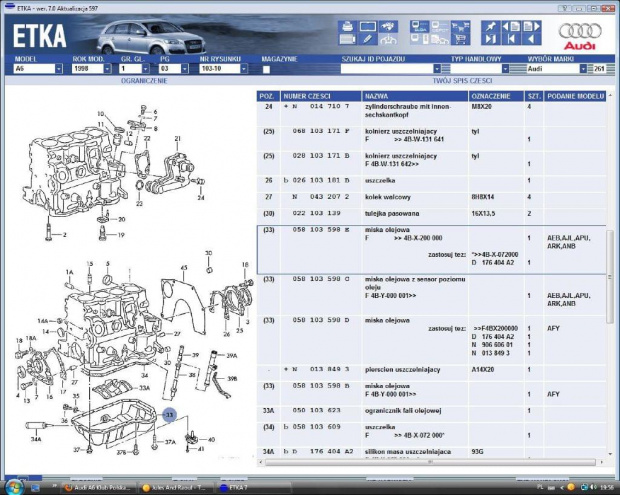Select the 'pierscien uszczelniajacy' row
Screen dimensions: 620x495
pyautogui.click(x=431, y=370)
